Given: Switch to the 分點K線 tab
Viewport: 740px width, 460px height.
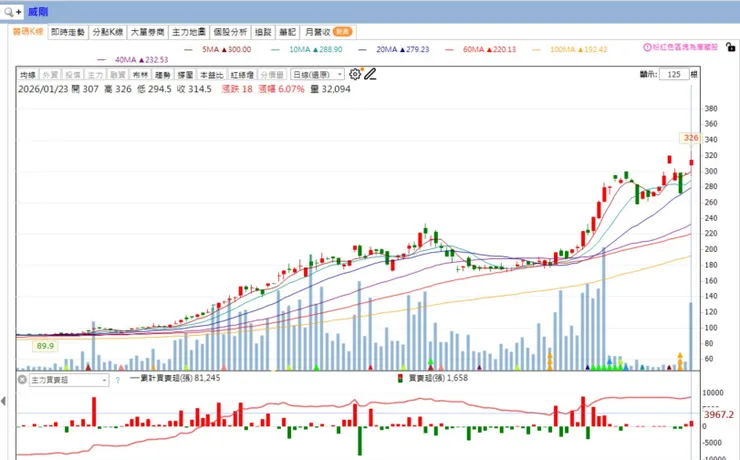Looking at the screenshot, I should pos(108,32).
